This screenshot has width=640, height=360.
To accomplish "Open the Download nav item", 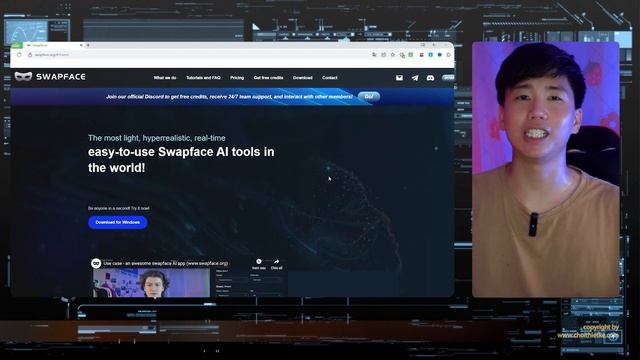I will point(302,78).
